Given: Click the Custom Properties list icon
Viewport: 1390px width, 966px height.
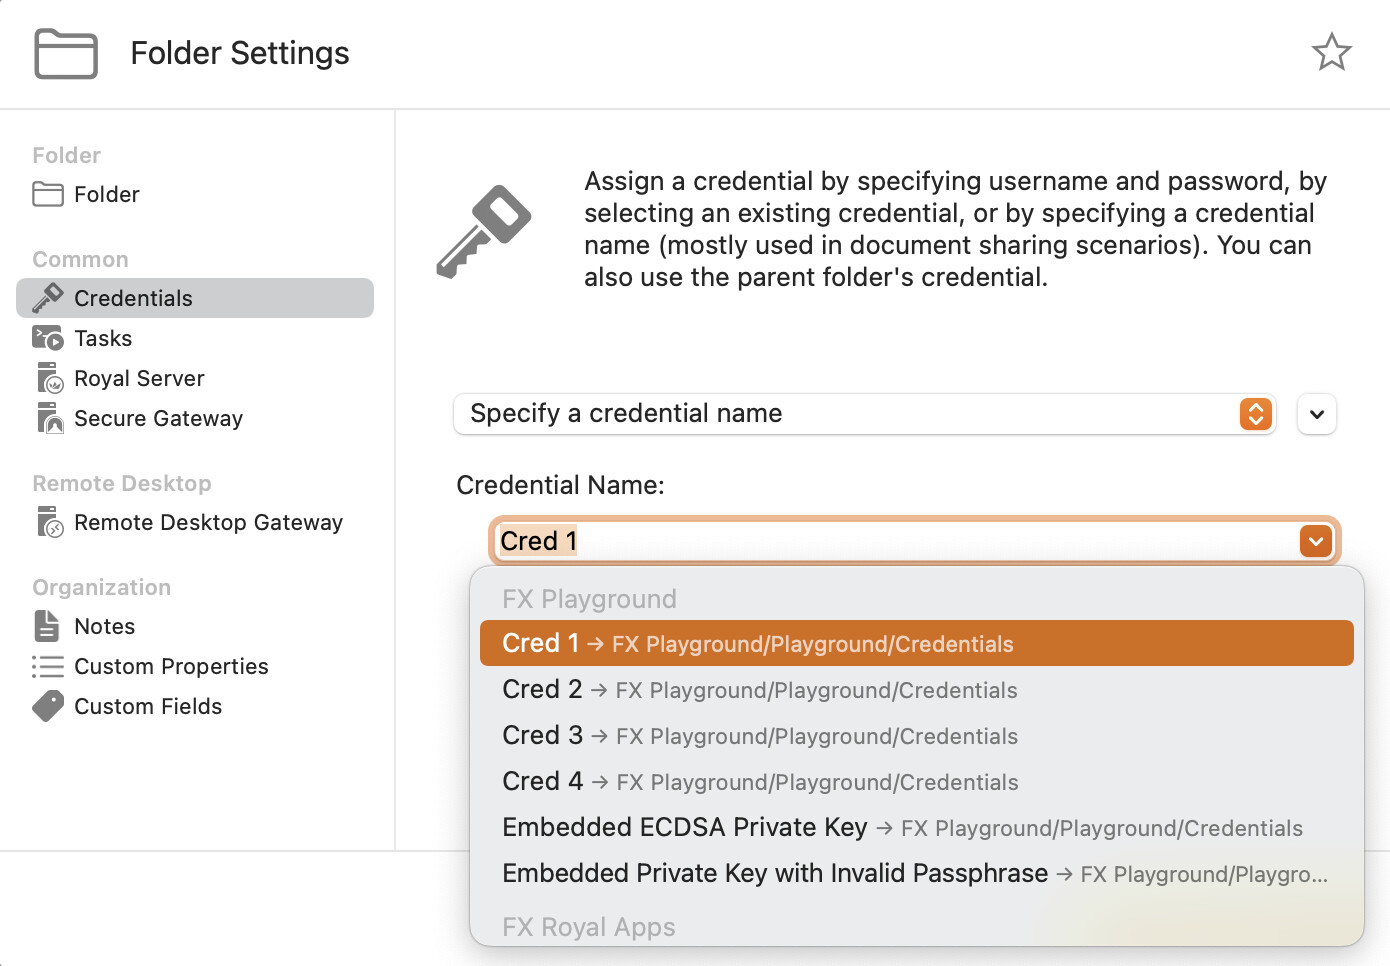Looking at the screenshot, I should (47, 666).
